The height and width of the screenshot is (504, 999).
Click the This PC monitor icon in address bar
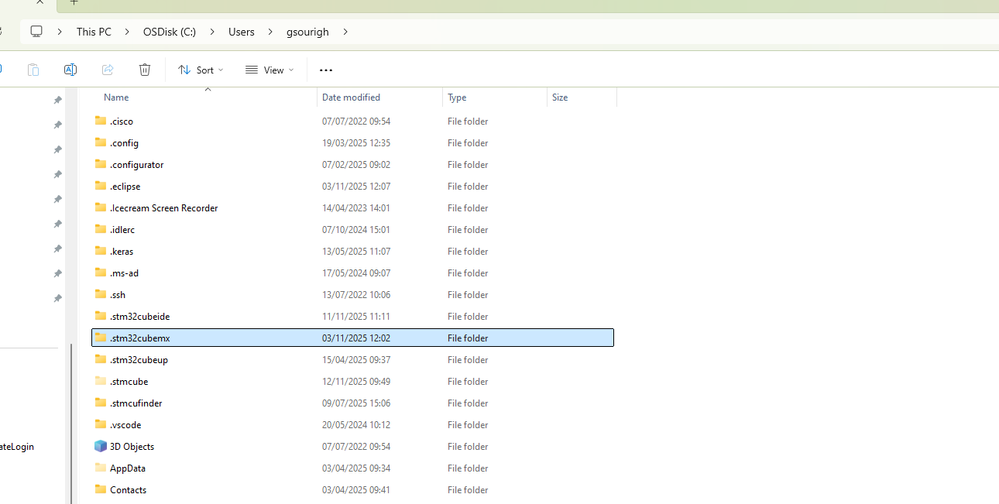36,31
